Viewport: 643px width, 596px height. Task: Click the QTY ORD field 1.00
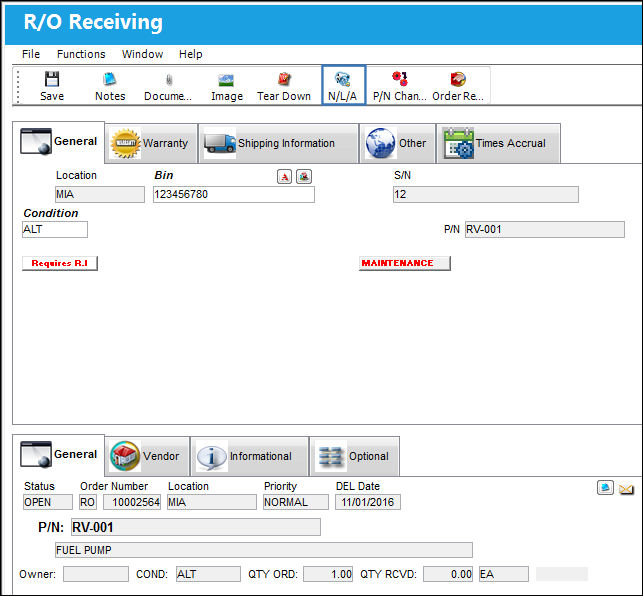click(328, 574)
